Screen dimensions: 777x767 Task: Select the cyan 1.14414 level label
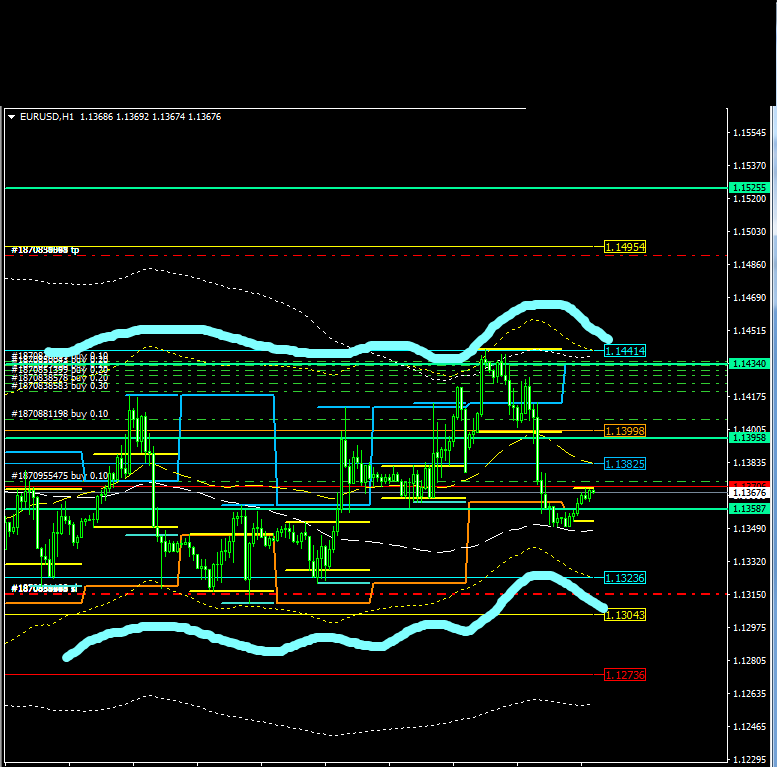625,351
